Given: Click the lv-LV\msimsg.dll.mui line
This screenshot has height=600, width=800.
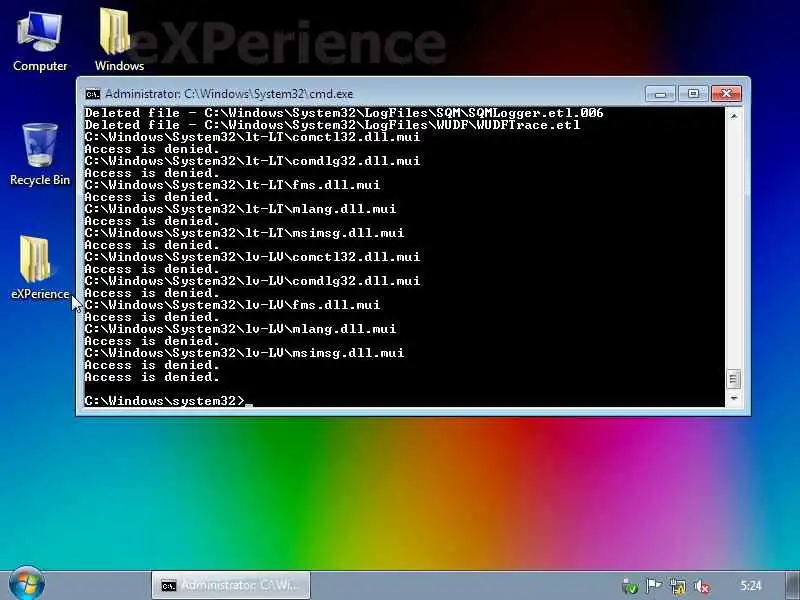Looking at the screenshot, I should (244, 353).
